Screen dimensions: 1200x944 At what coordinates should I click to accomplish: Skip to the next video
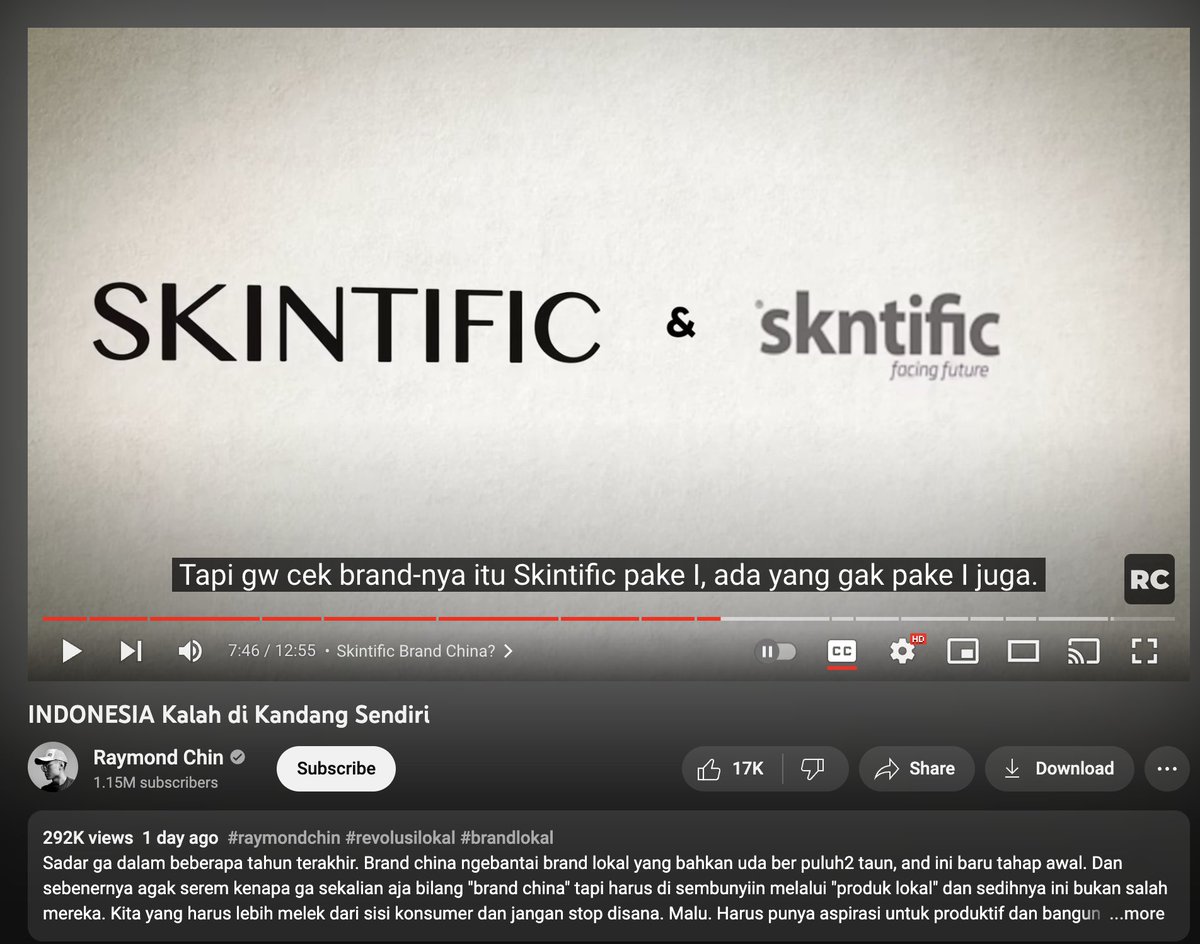click(131, 651)
